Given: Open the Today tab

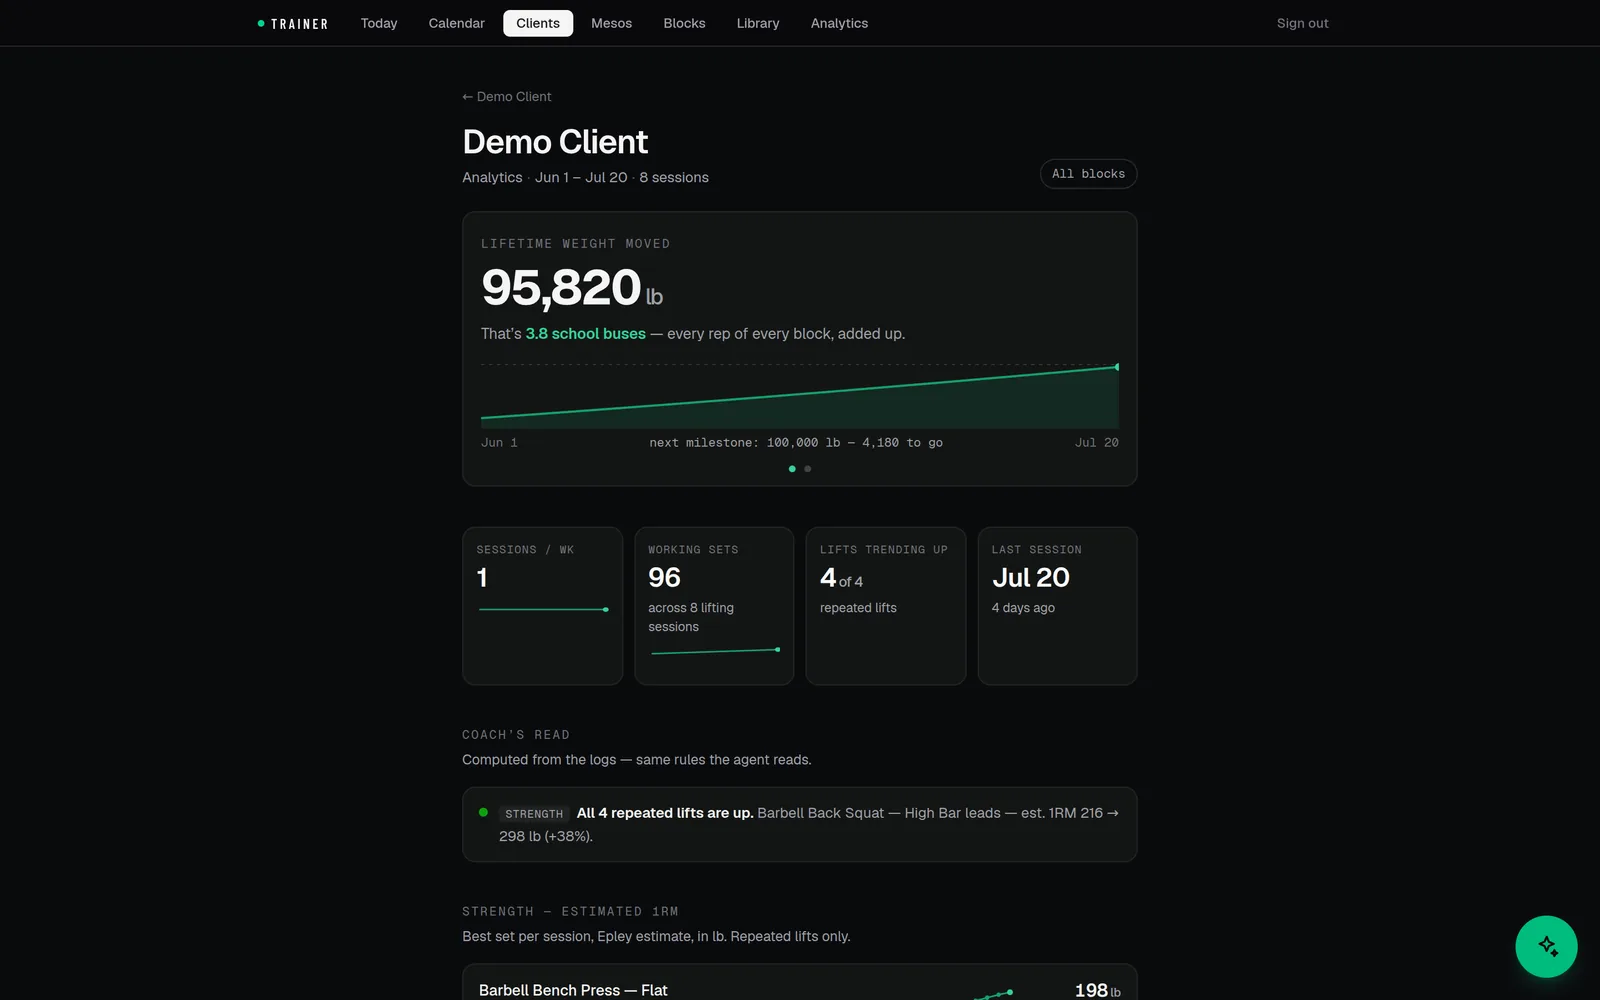Looking at the screenshot, I should [x=379, y=23].
